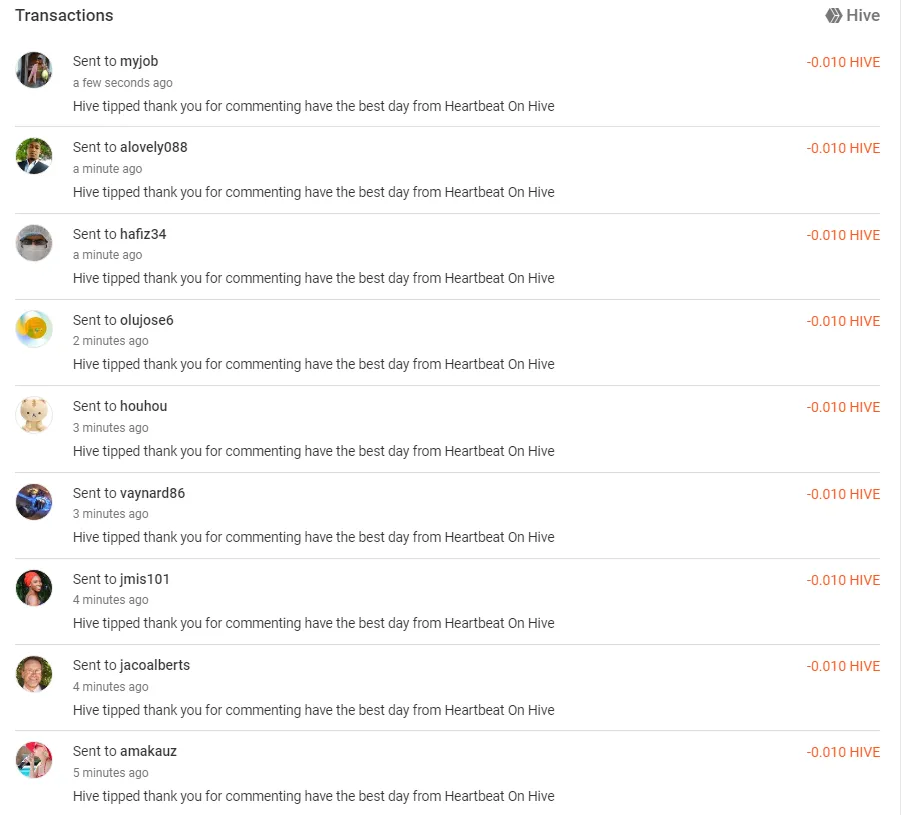
Task: Visit the hafiz34 account link
Action: 143,234
